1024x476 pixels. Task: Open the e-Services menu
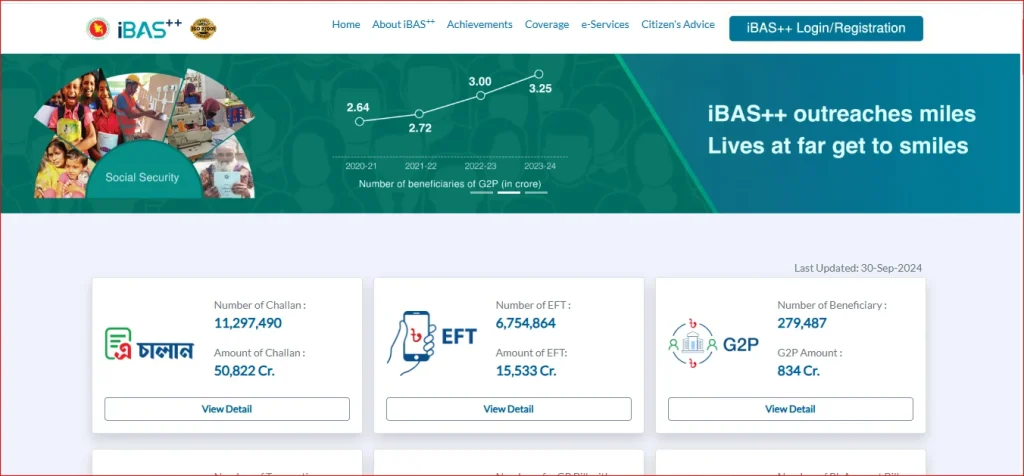coord(605,24)
